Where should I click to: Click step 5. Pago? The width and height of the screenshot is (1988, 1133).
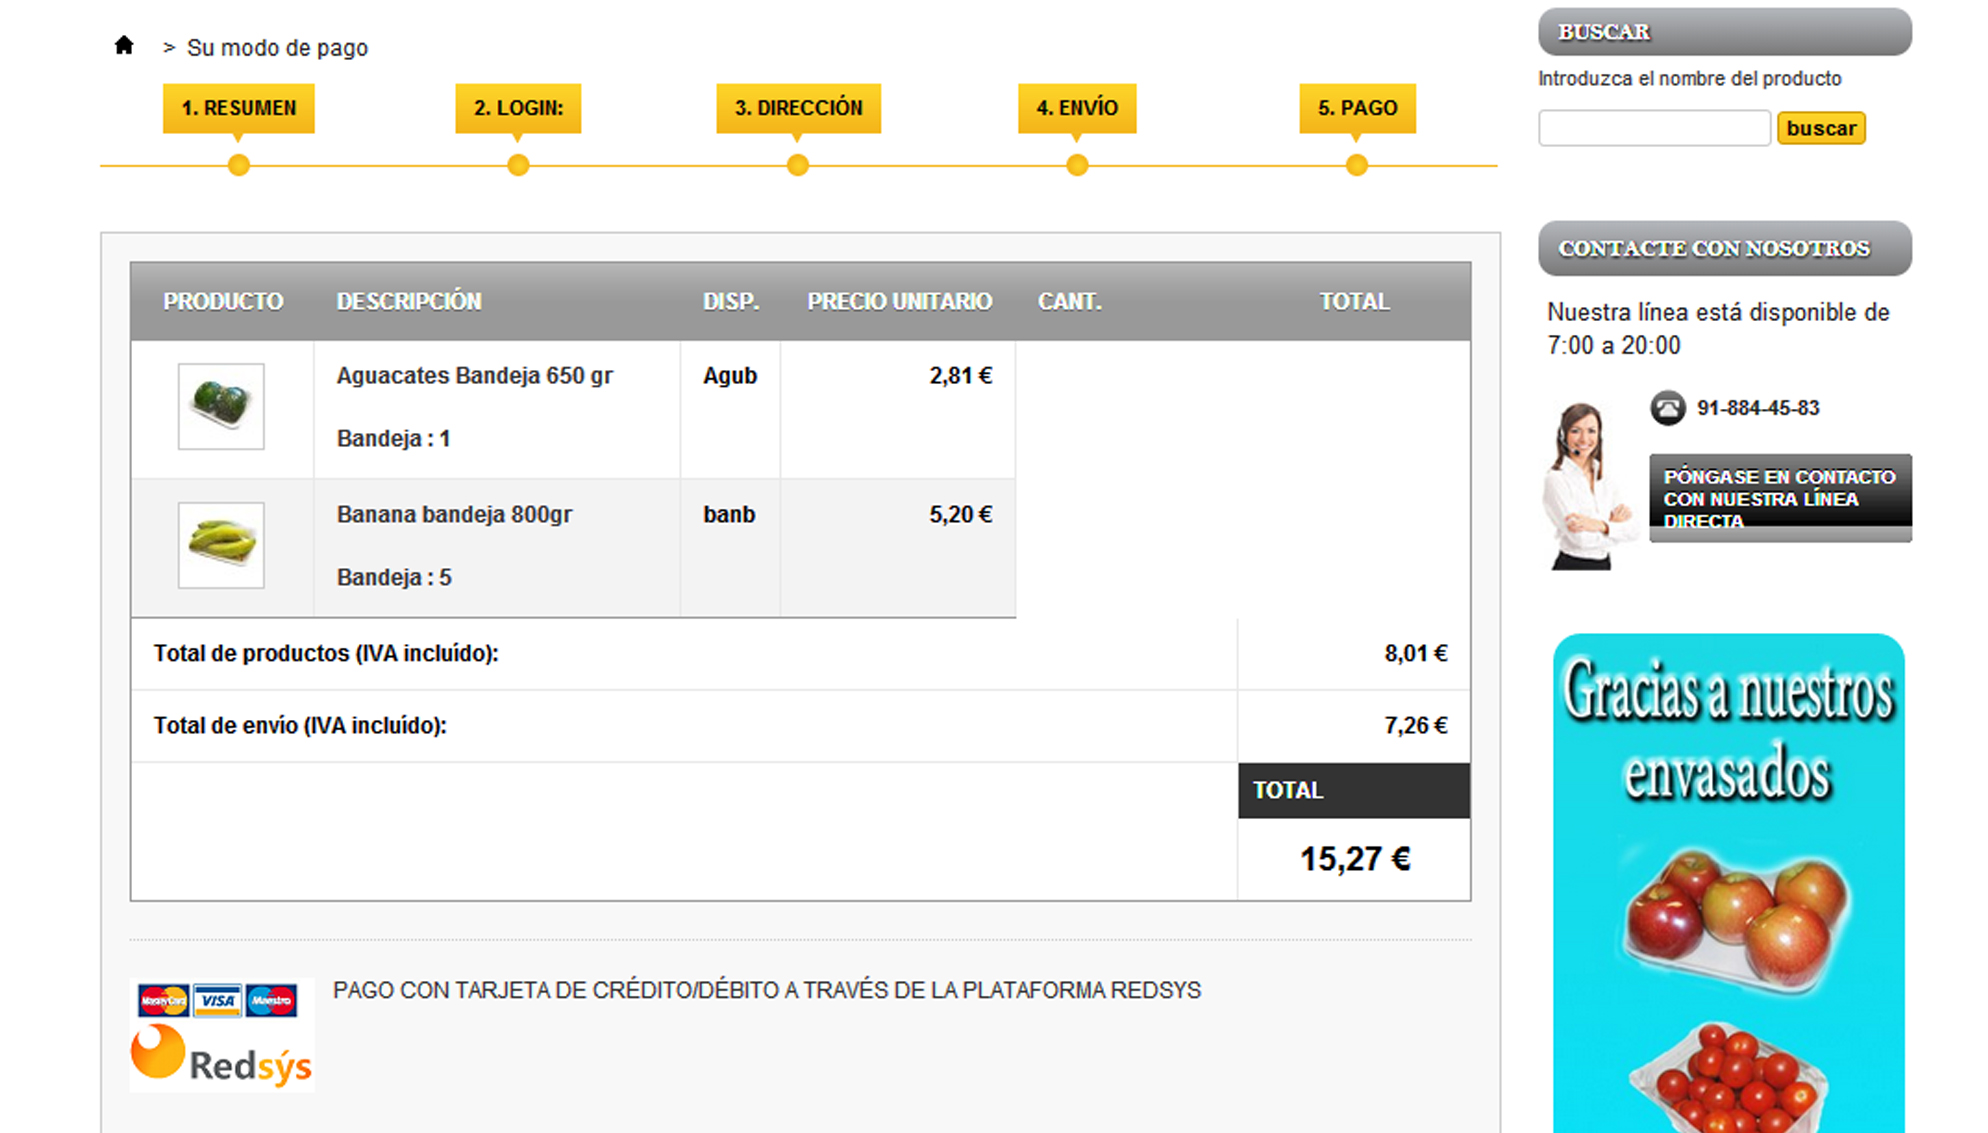(1357, 108)
